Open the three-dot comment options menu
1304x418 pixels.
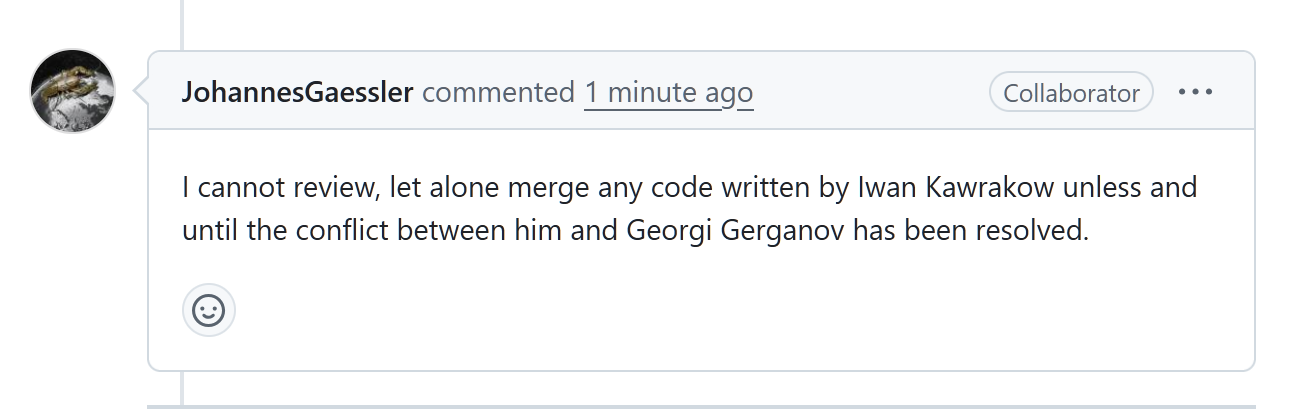[1195, 92]
